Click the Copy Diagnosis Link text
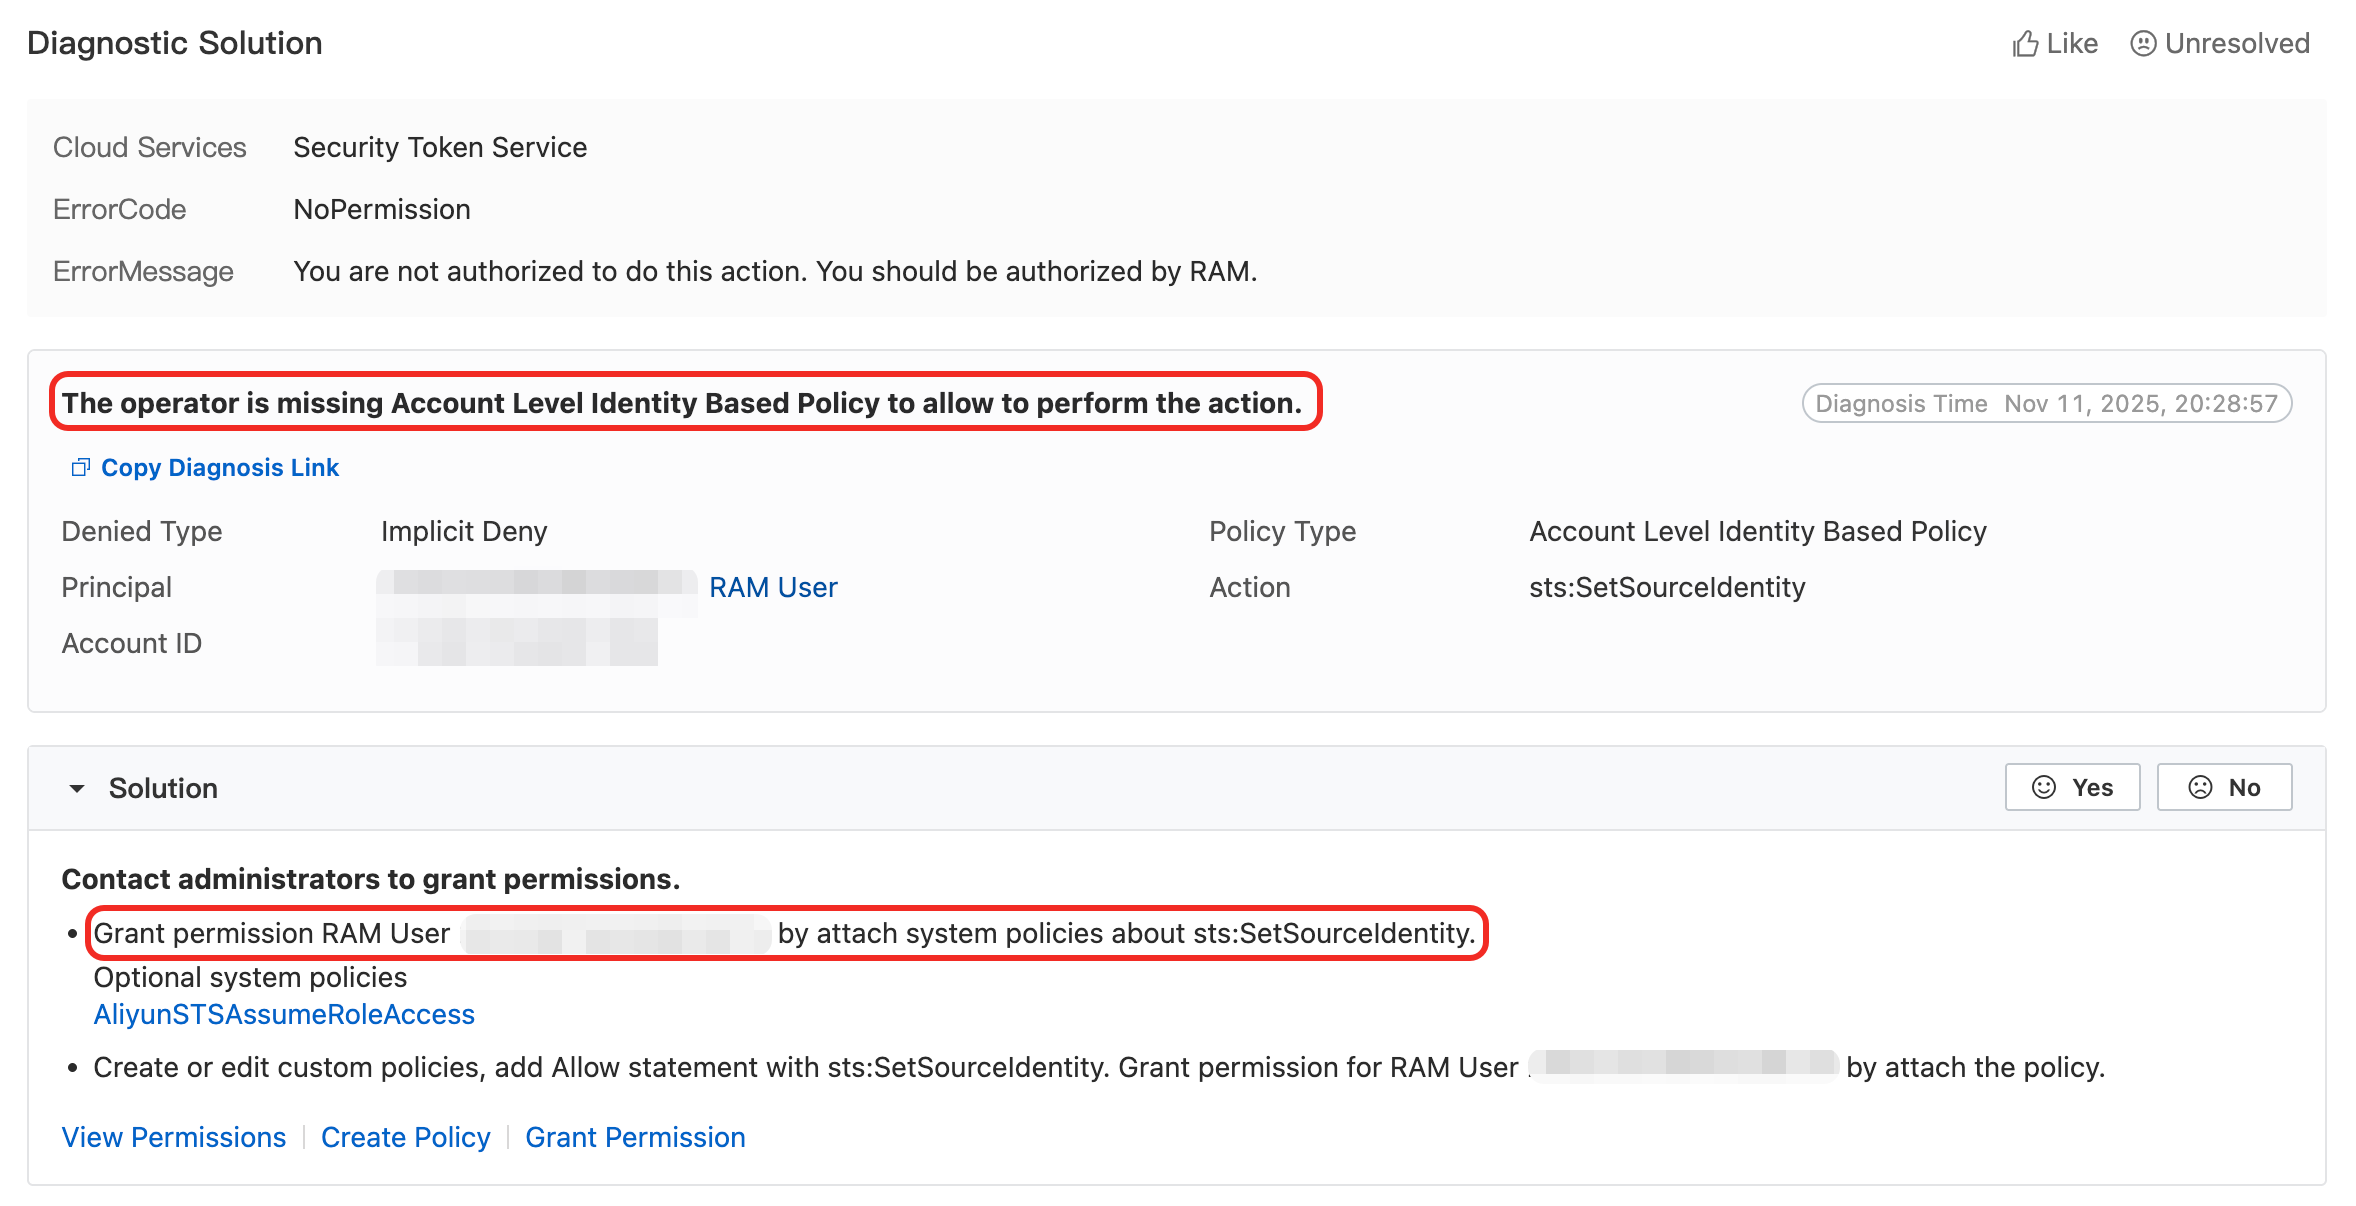The image size is (2356, 1206). tap(220, 468)
